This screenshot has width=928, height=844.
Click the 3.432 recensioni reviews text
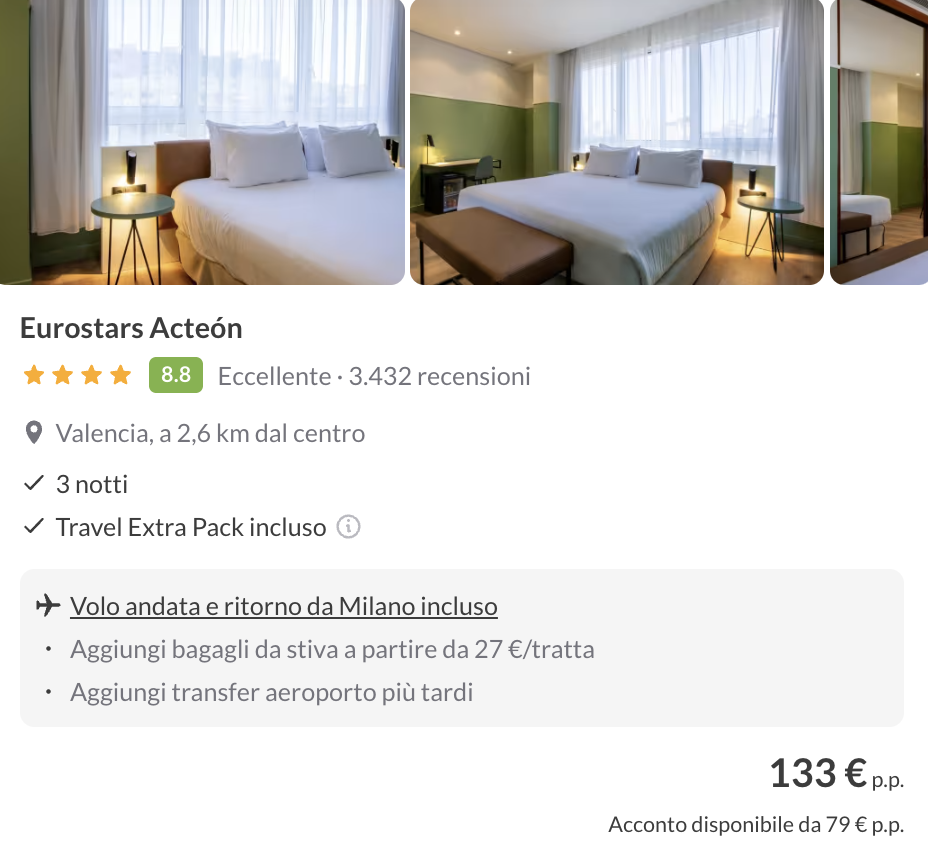439,376
